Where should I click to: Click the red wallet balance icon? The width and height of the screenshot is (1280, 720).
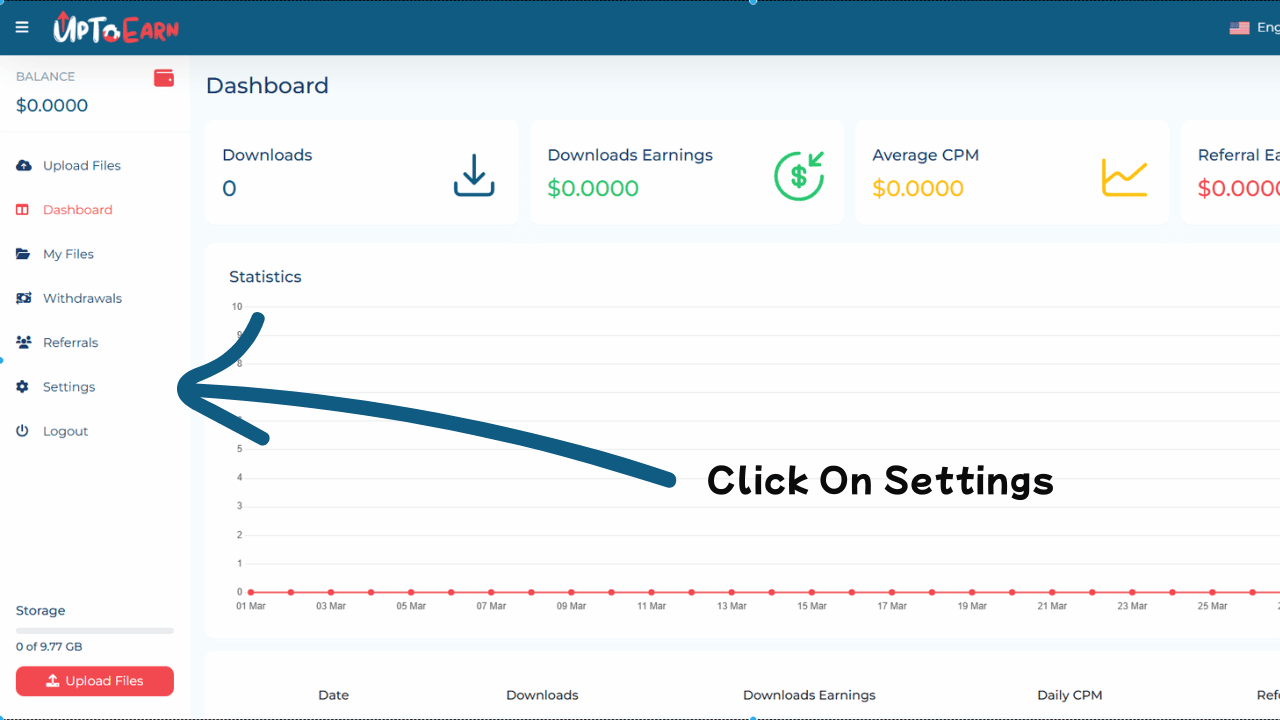tap(164, 78)
